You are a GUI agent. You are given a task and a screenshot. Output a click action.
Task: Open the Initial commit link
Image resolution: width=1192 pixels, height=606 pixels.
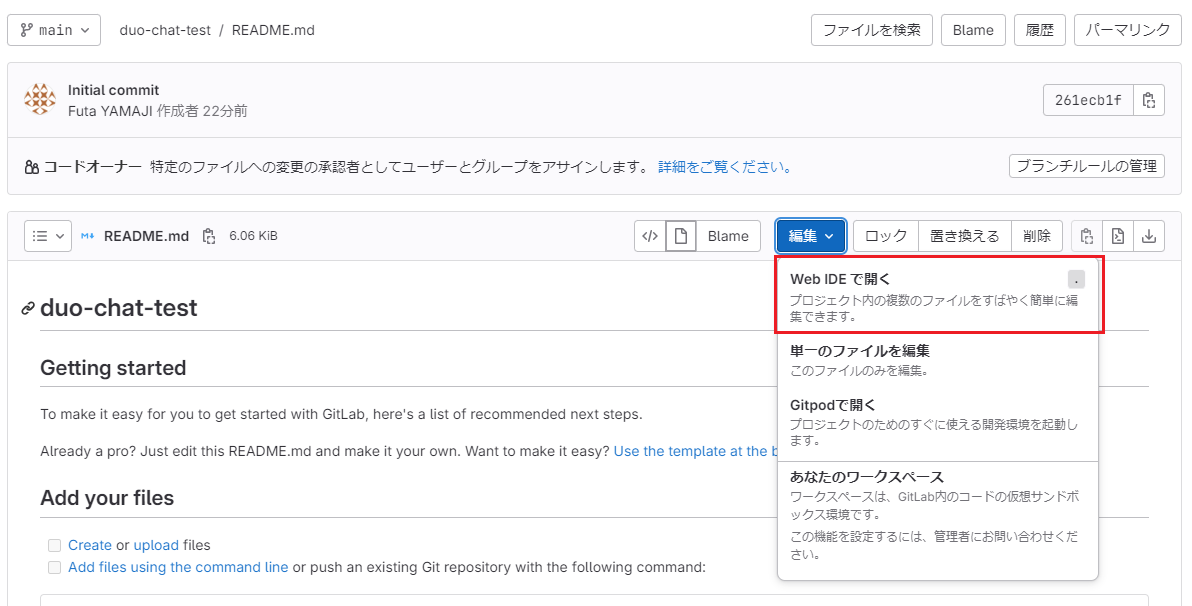pos(113,90)
